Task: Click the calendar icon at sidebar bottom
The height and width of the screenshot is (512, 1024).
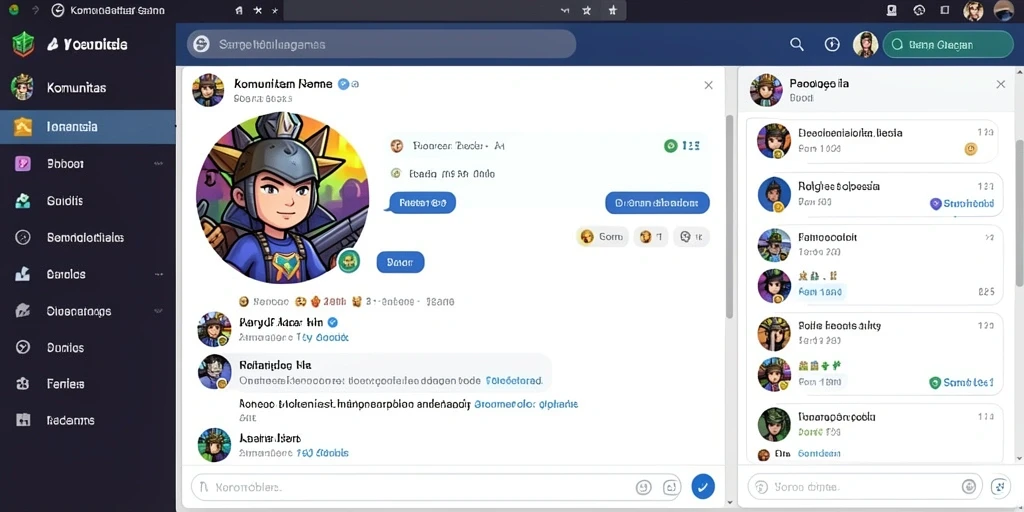Action: point(23,420)
